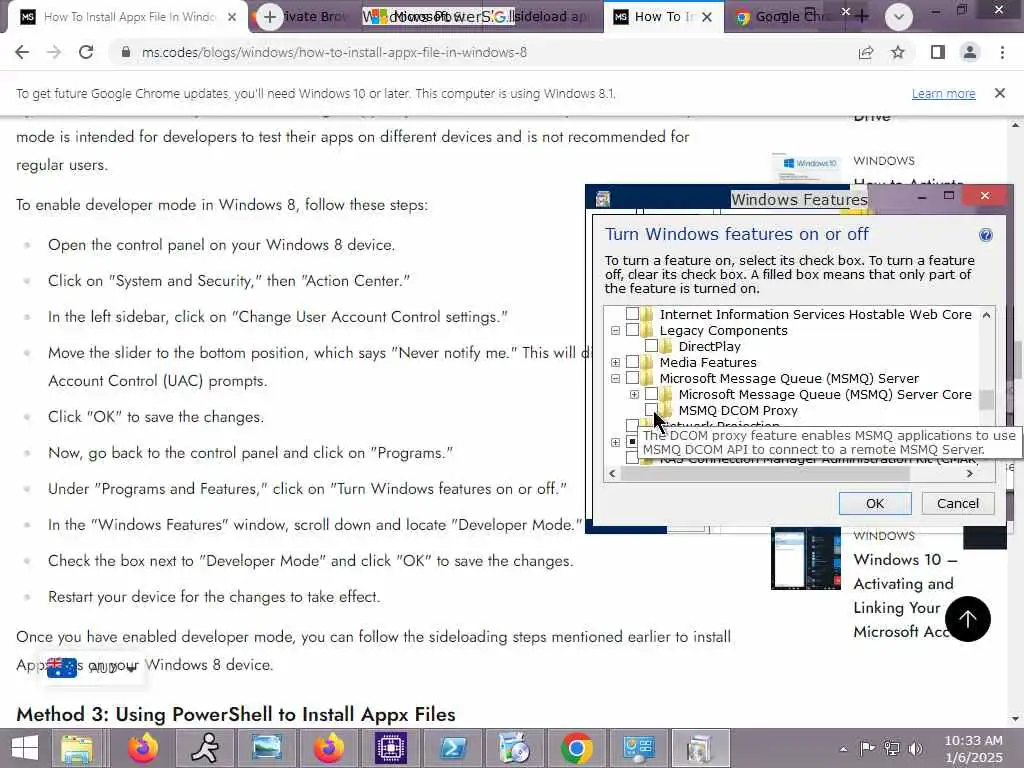Expand the MSMQ Server Core node
Image resolution: width=1024 pixels, height=768 pixels.
pyautogui.click(x=634, y=394)
